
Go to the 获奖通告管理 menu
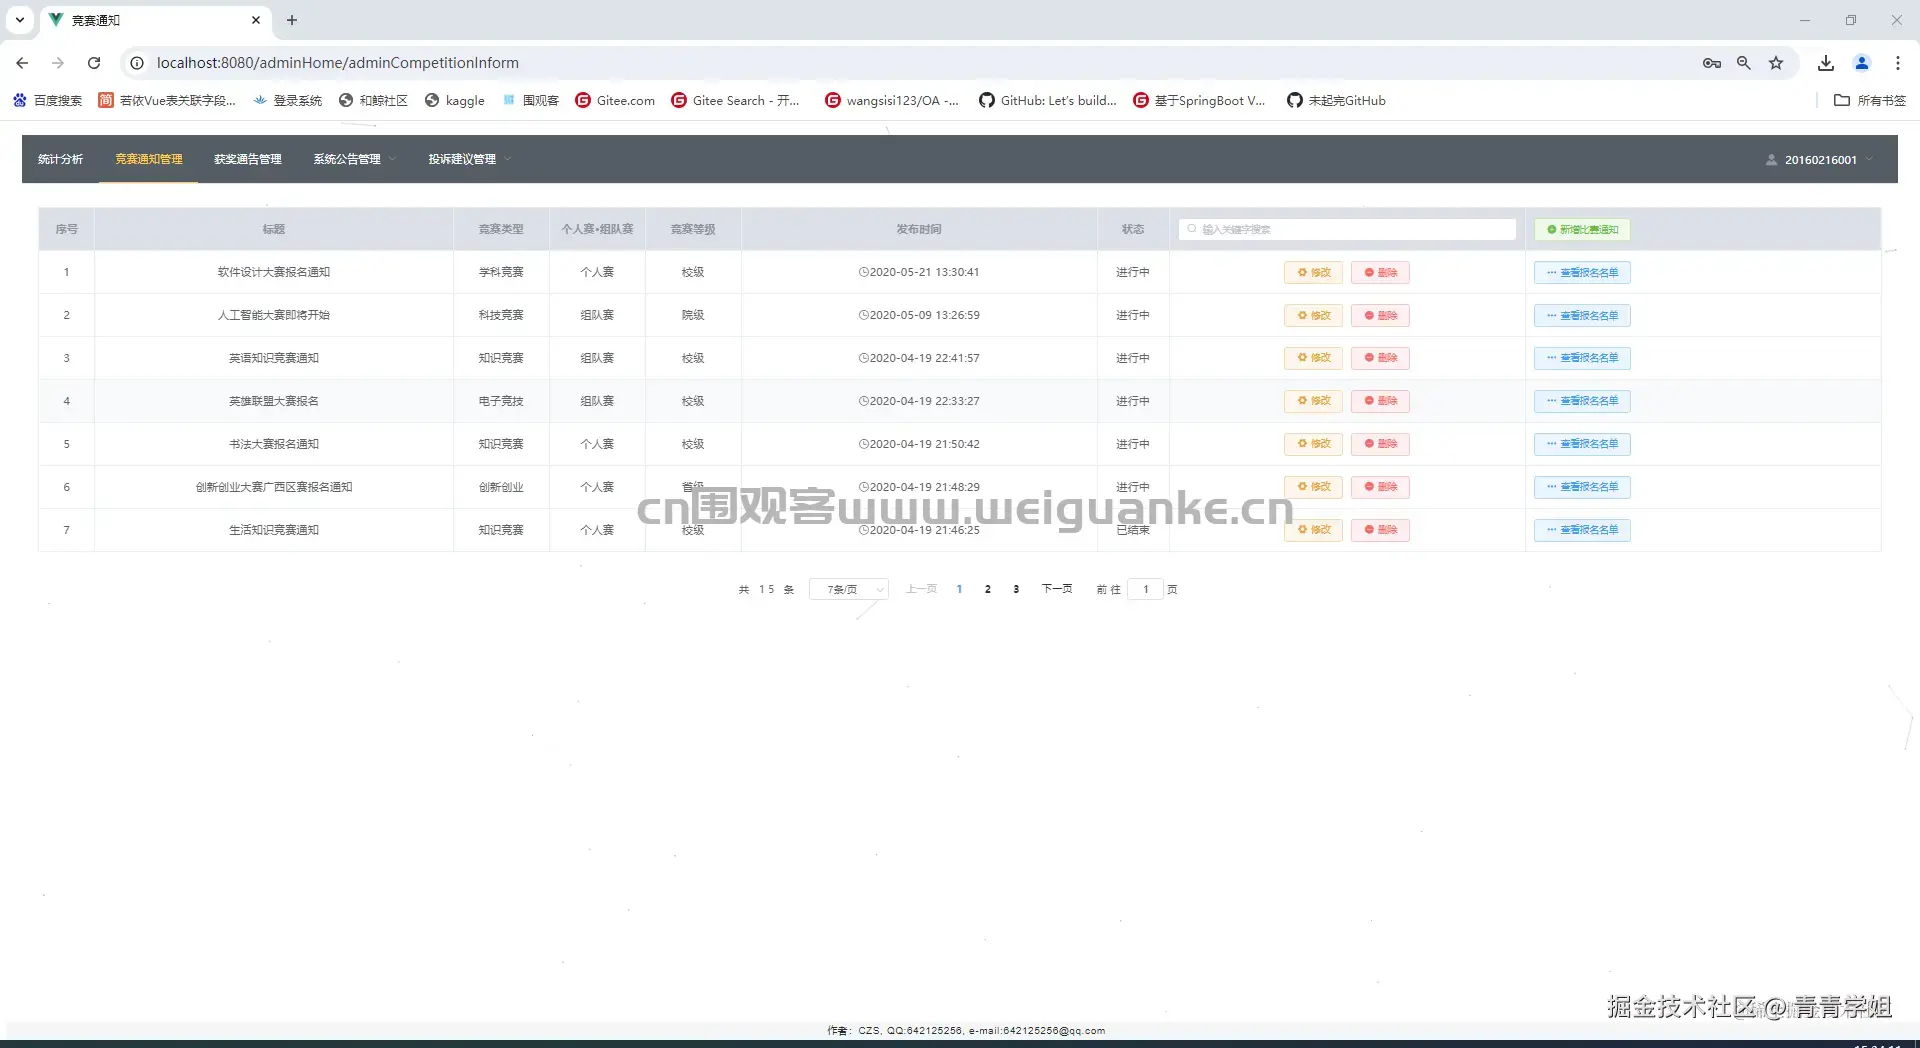[247, 159]
